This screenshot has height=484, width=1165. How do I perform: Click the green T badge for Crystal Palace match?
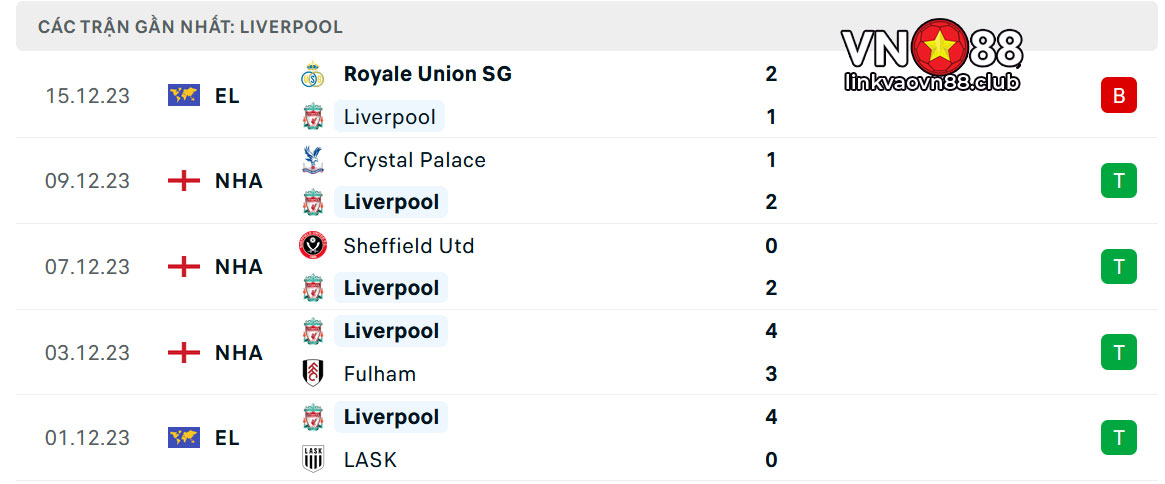1118,181
